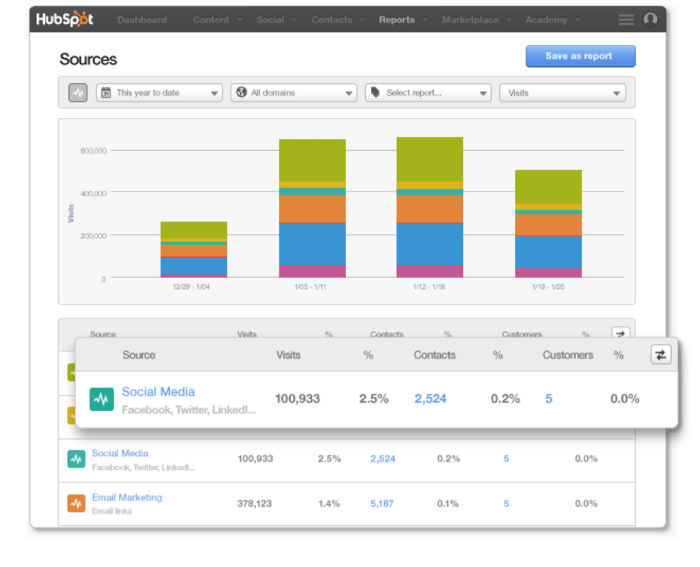Open the Marketplace menu
The height and width of the screenshot is (567, 700).
[x=470, y=20]
